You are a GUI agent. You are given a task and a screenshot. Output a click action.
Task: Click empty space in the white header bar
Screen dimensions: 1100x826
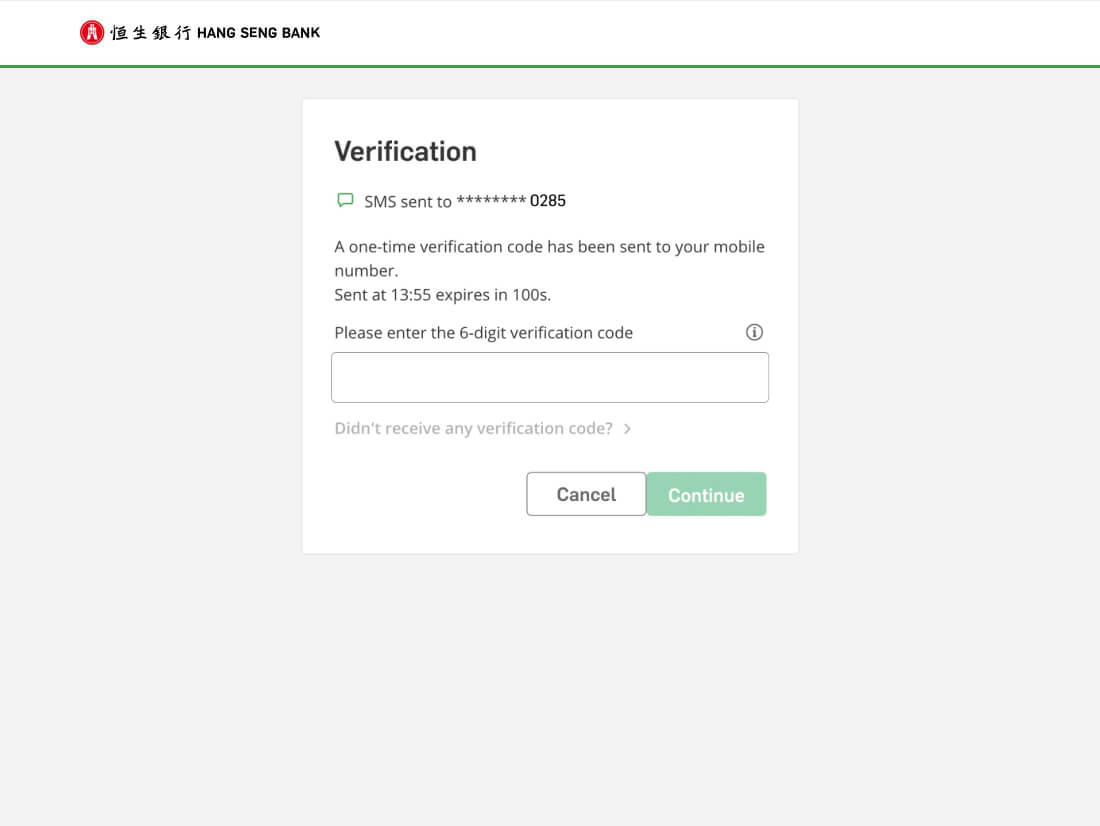pyautogui.click(x=700, y=33)
